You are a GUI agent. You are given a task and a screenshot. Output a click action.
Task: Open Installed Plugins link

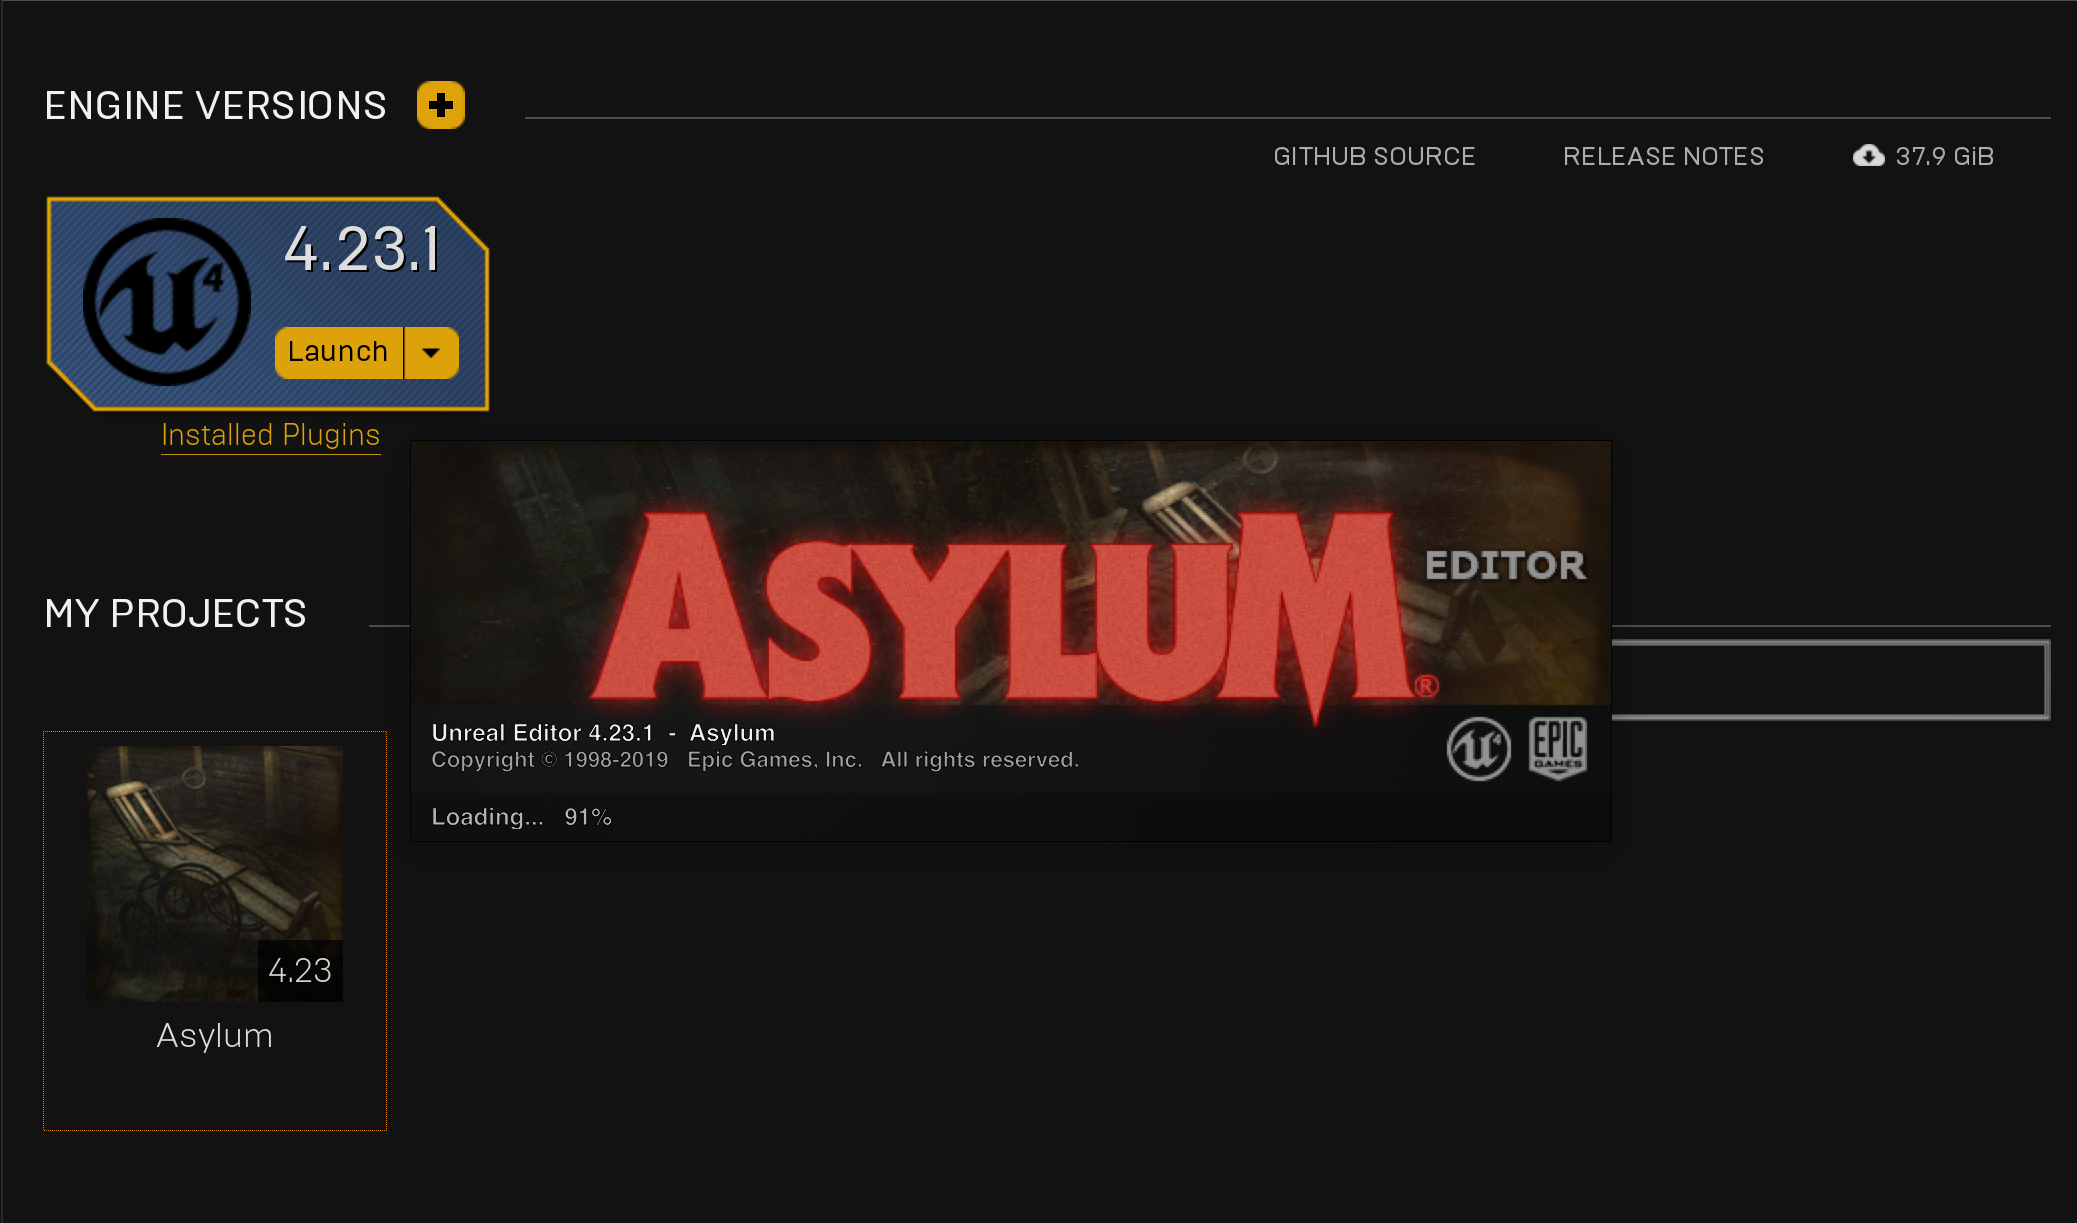(x=271, y=435)
